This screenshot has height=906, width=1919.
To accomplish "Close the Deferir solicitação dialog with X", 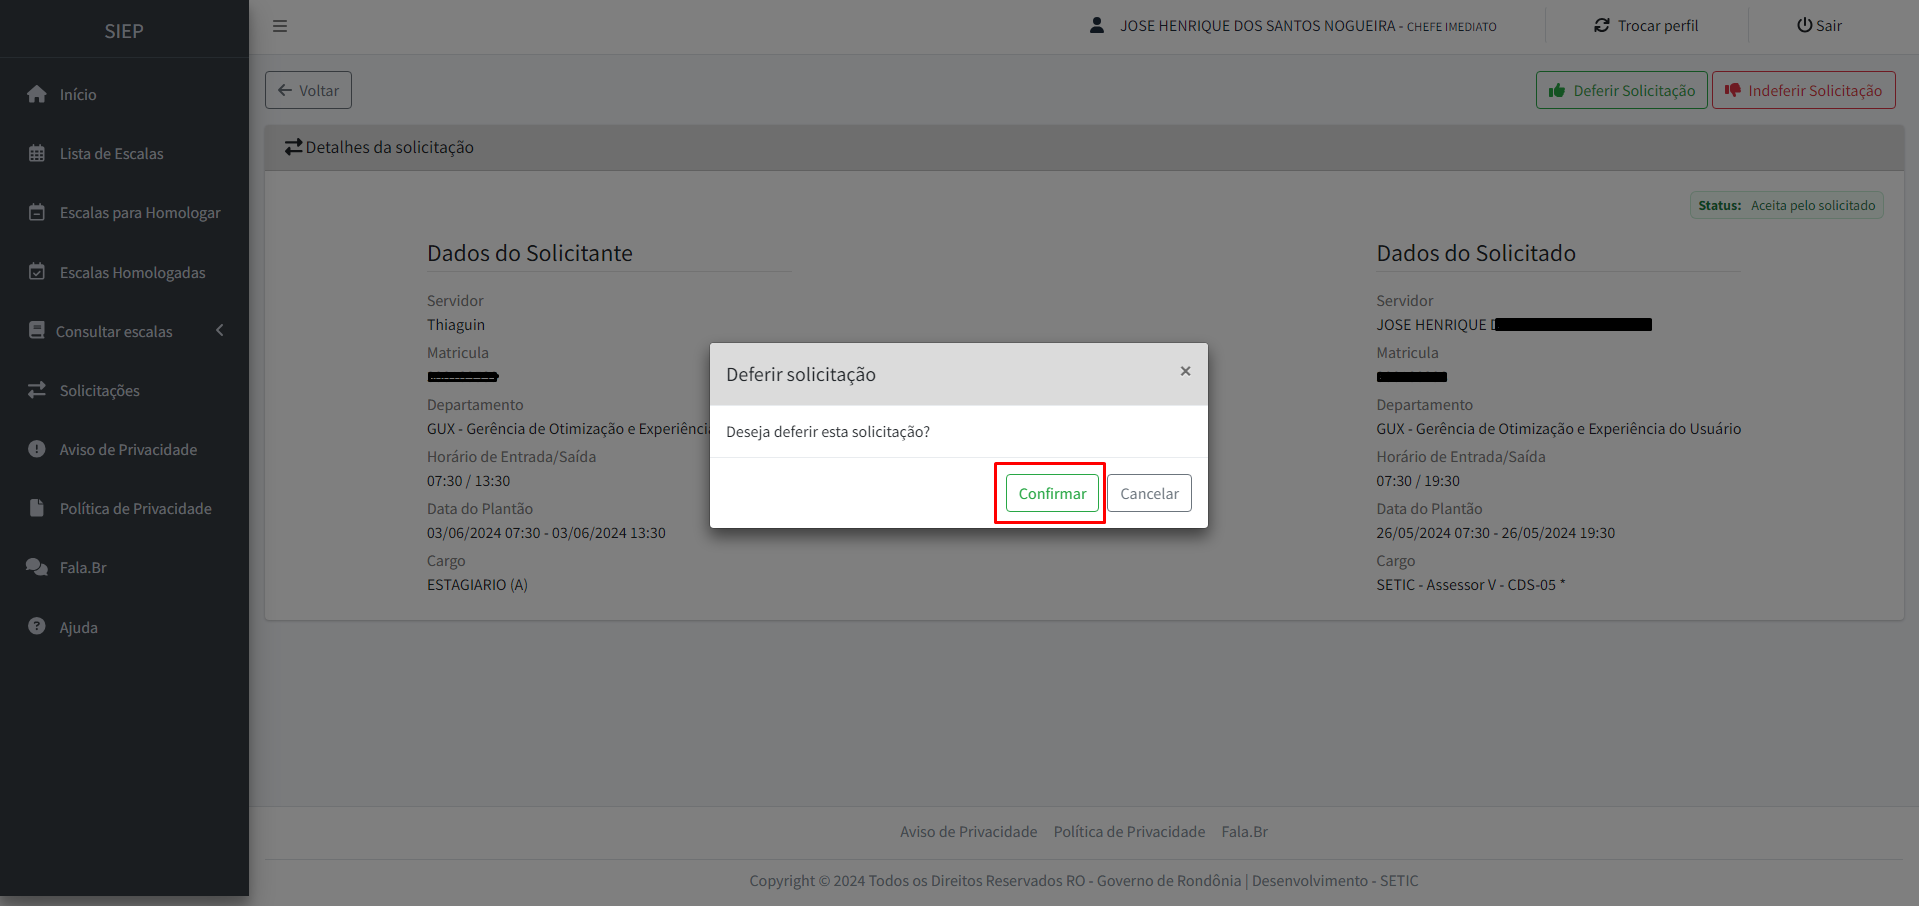I will pos(1185,371).
